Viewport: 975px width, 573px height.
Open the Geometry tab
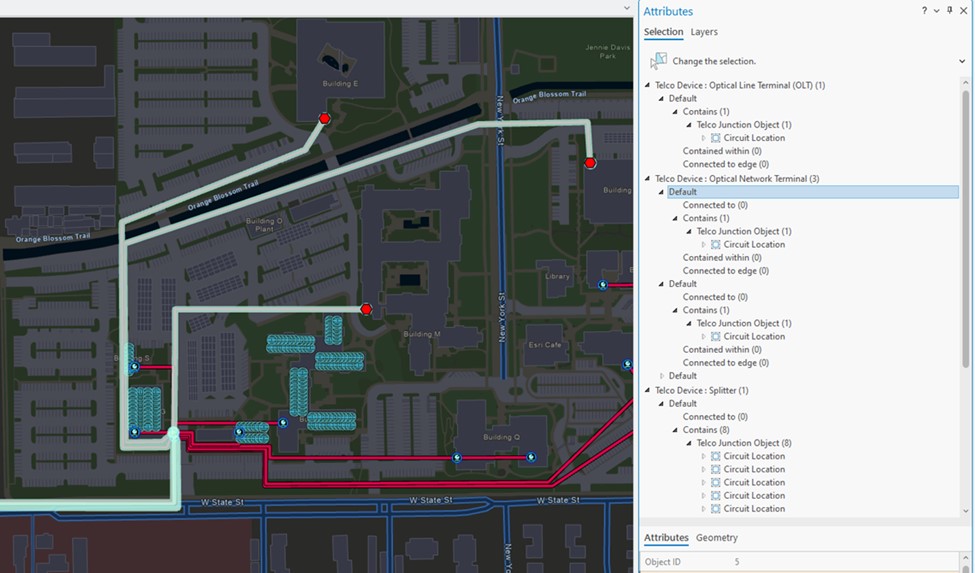coord(717,538)
